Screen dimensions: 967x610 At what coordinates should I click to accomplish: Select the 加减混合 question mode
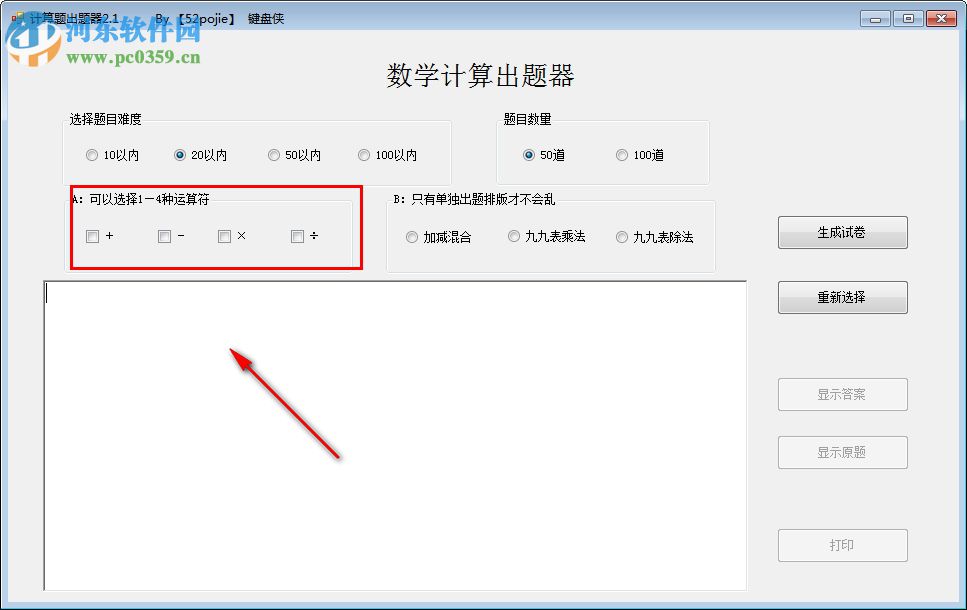412,236
